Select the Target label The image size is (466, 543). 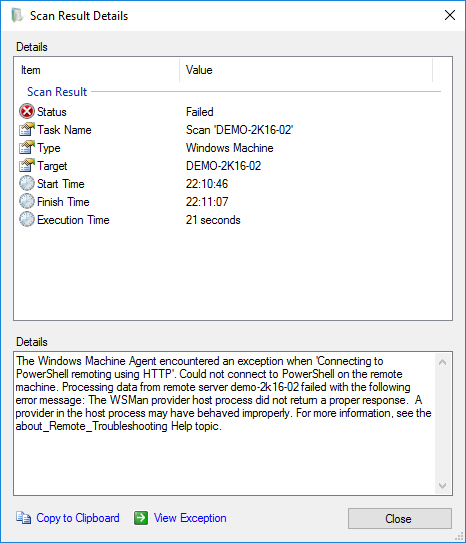point(52,166)
